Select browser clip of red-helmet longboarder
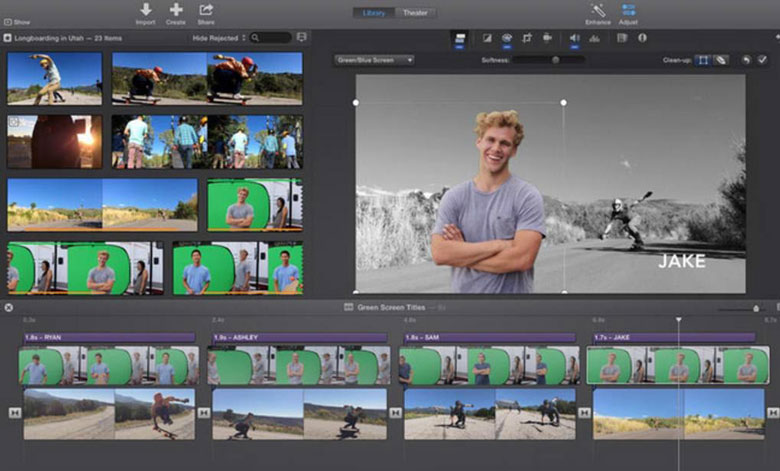The height and width of the screenshot is (471, 780). coord(207,79)
